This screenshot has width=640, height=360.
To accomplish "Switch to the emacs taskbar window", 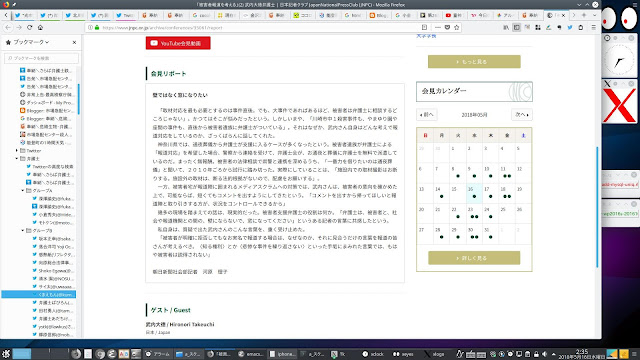I will [251, 354].
